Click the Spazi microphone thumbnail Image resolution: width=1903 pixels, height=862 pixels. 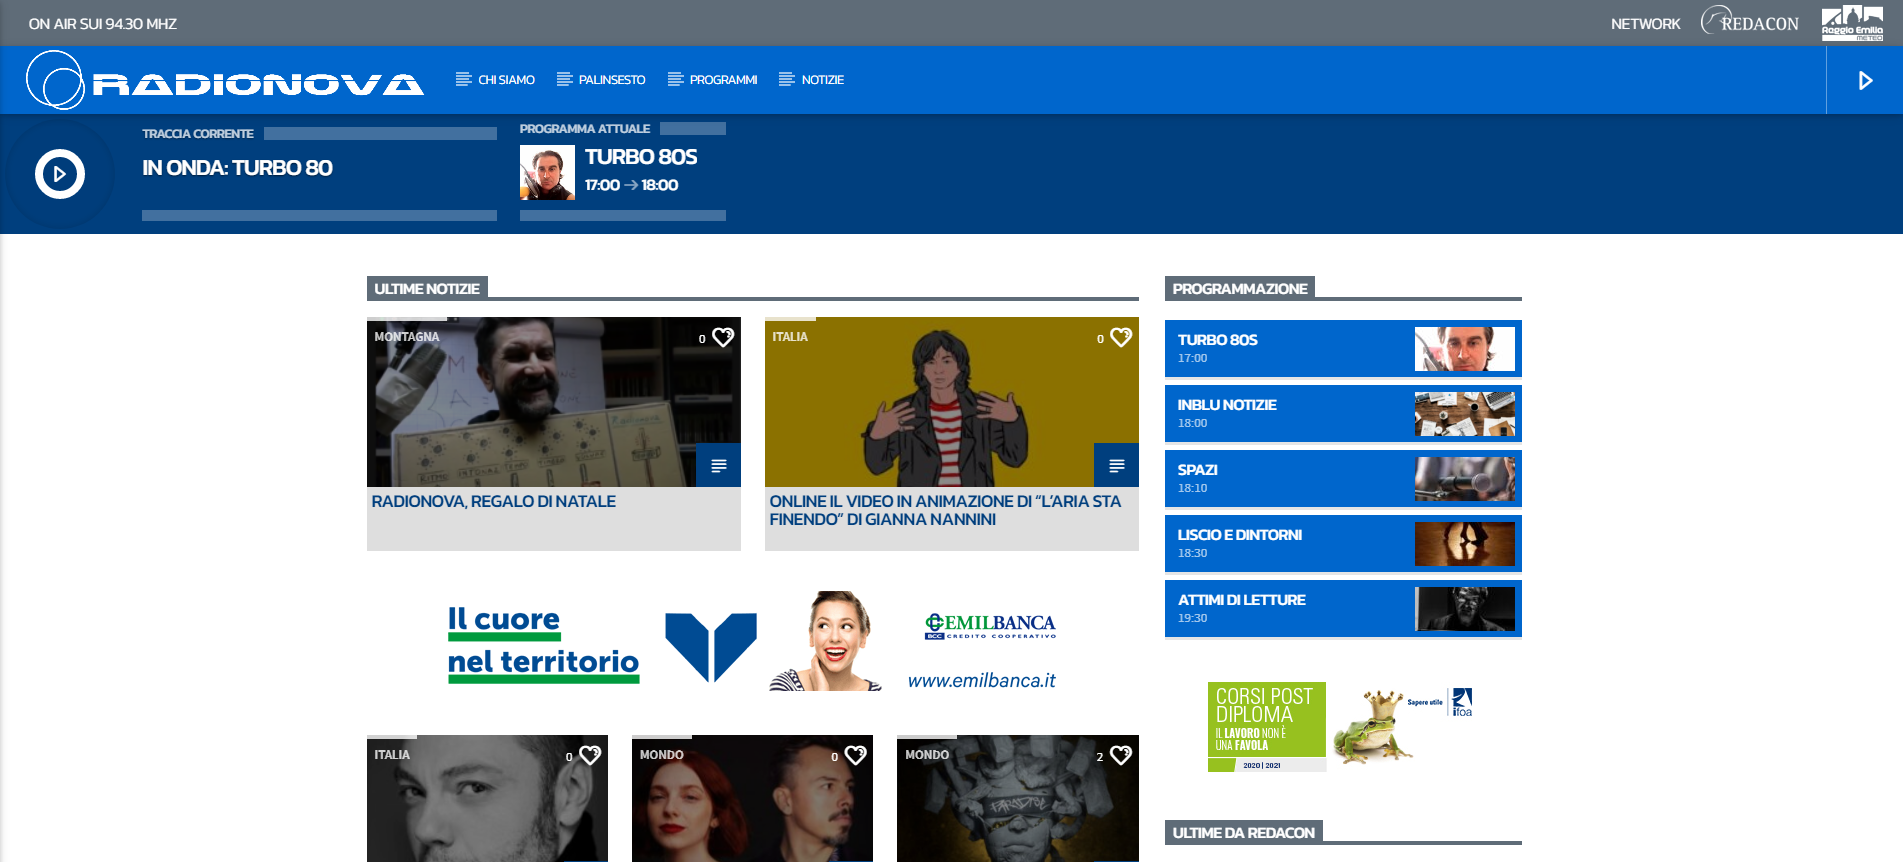click(1465, 479)
